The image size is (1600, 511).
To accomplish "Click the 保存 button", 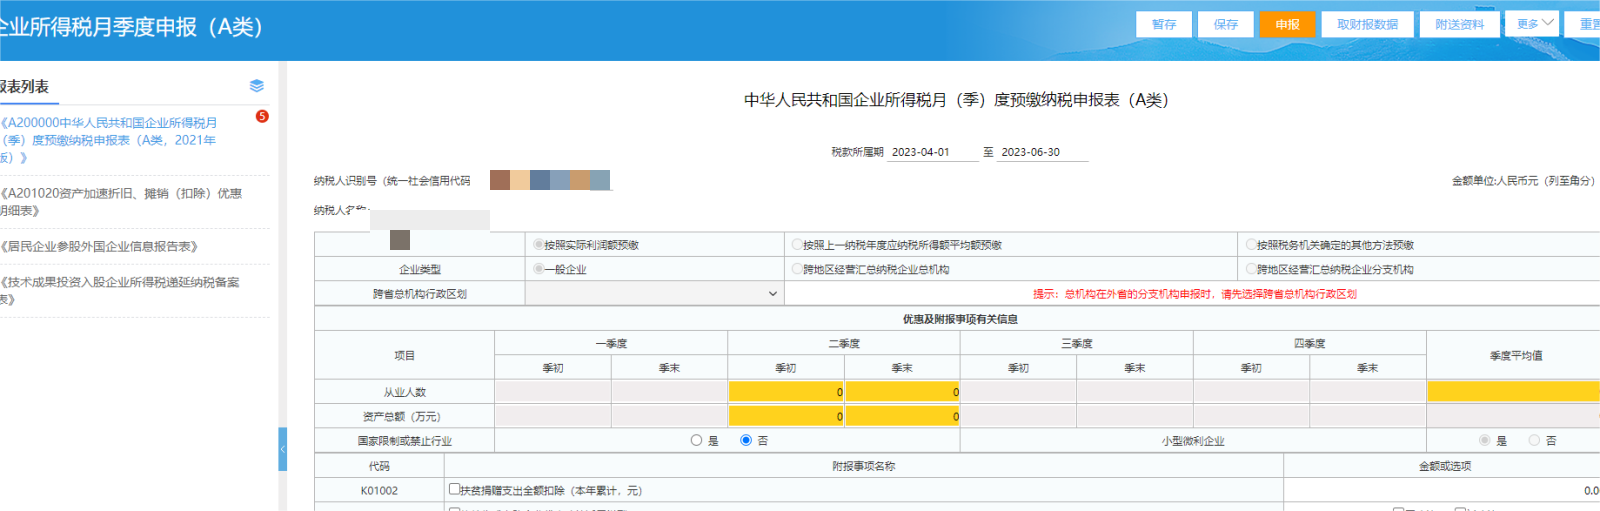I will [1226, 24].
